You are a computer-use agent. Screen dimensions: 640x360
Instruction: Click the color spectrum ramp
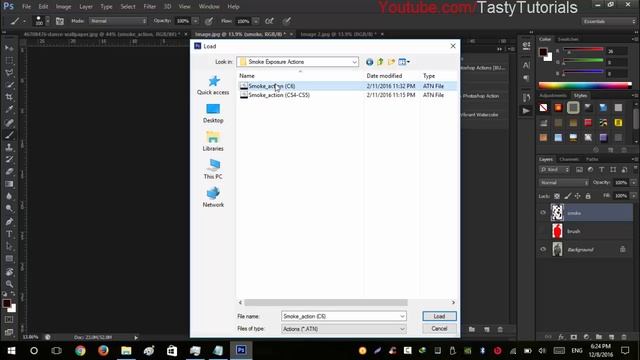click(585, 85)
